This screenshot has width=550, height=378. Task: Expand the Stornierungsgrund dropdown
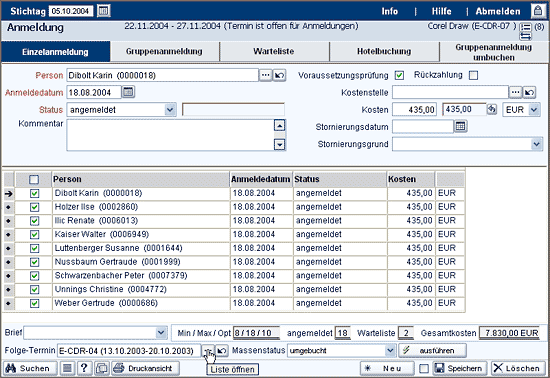pos(536,144)
